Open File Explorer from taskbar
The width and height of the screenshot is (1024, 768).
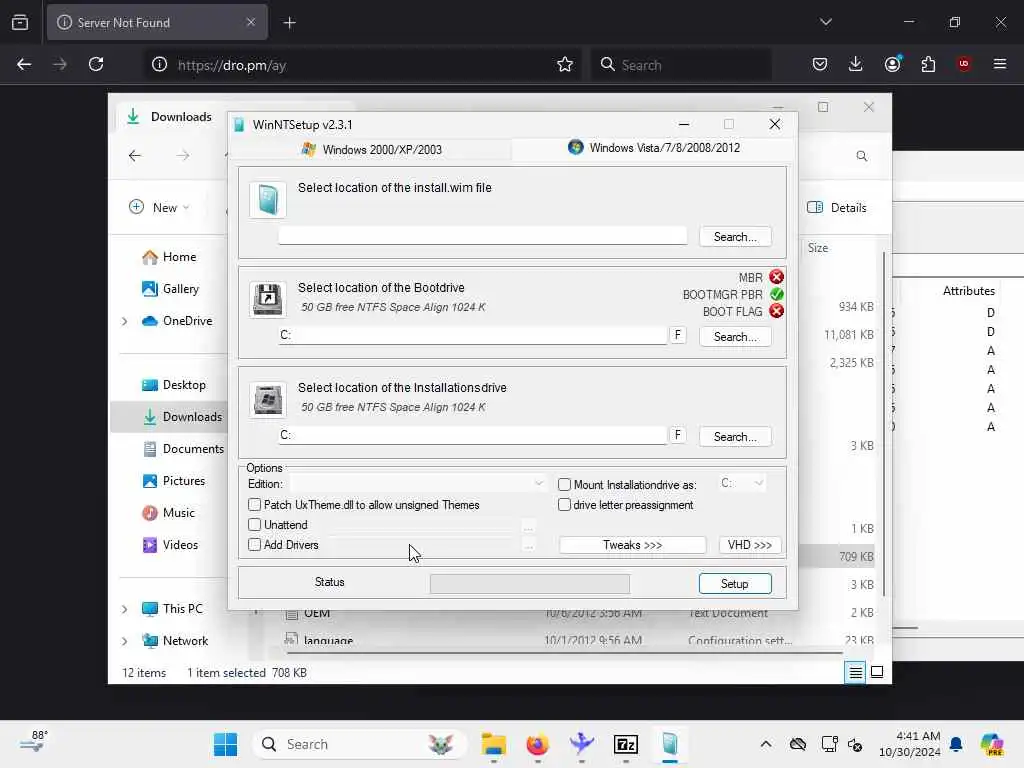click(494, 744)
